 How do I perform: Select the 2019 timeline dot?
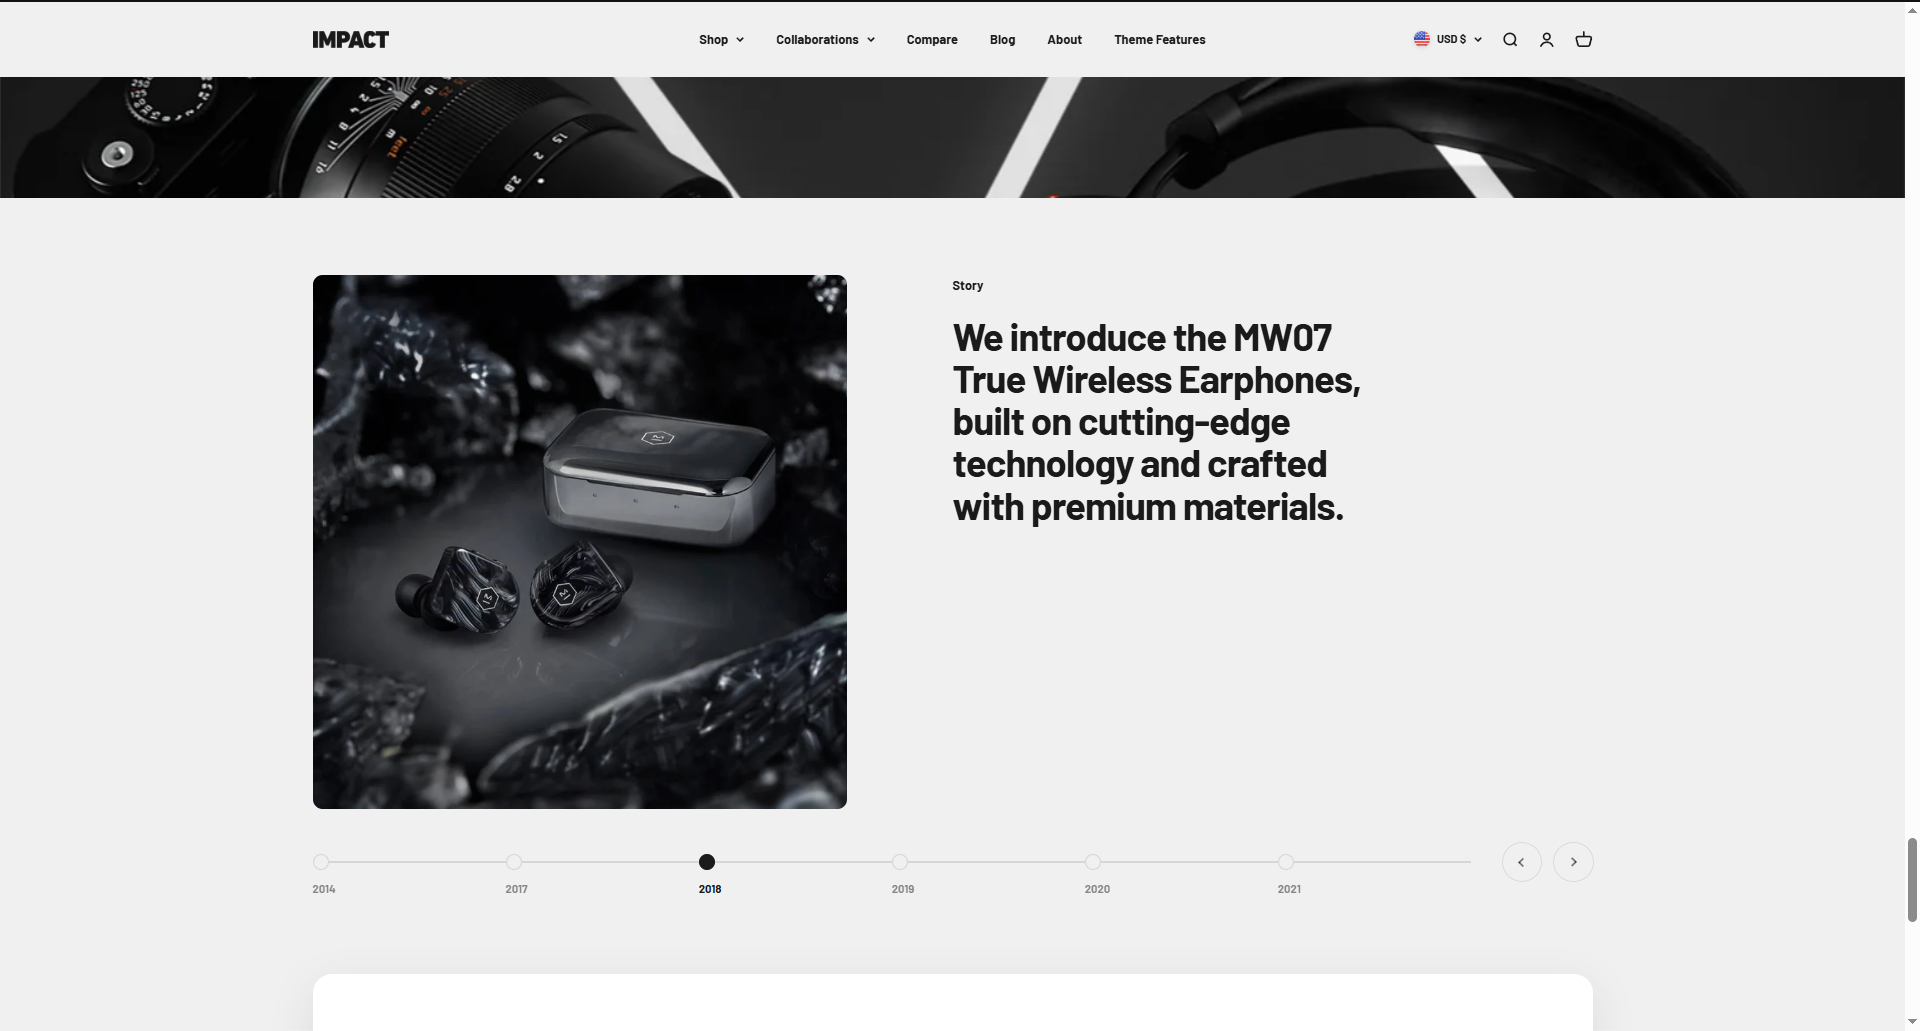click(900, 862)
